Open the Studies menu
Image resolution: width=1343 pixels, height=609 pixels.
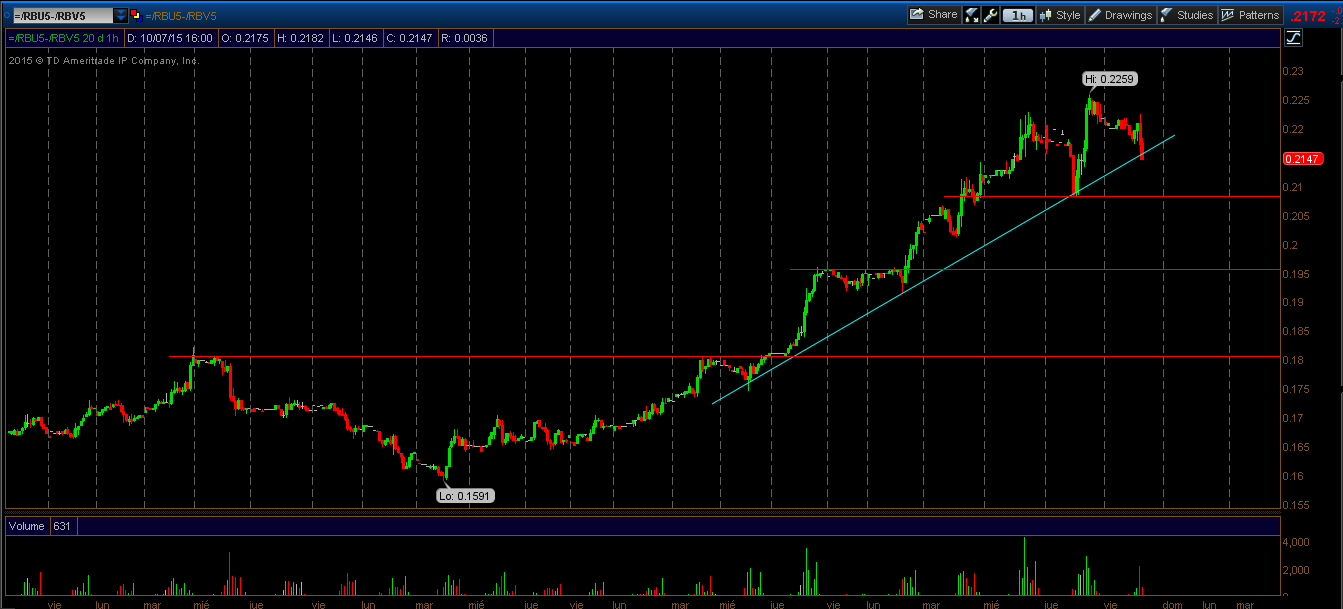(x=1187, y=15)
